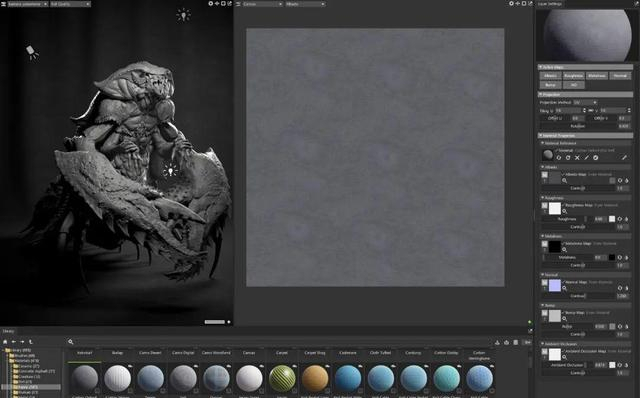Open the Albedo channel dropdown above texture view
The width and height of the screenshot is (640, 398).
305,4
